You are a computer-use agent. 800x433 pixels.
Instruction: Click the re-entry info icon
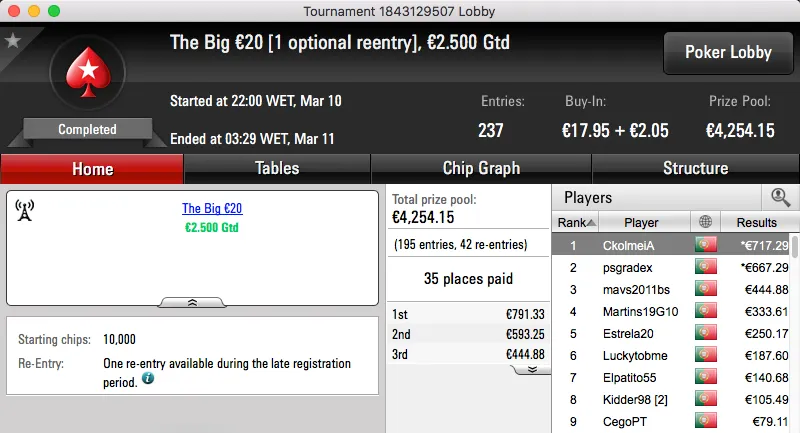148,380
